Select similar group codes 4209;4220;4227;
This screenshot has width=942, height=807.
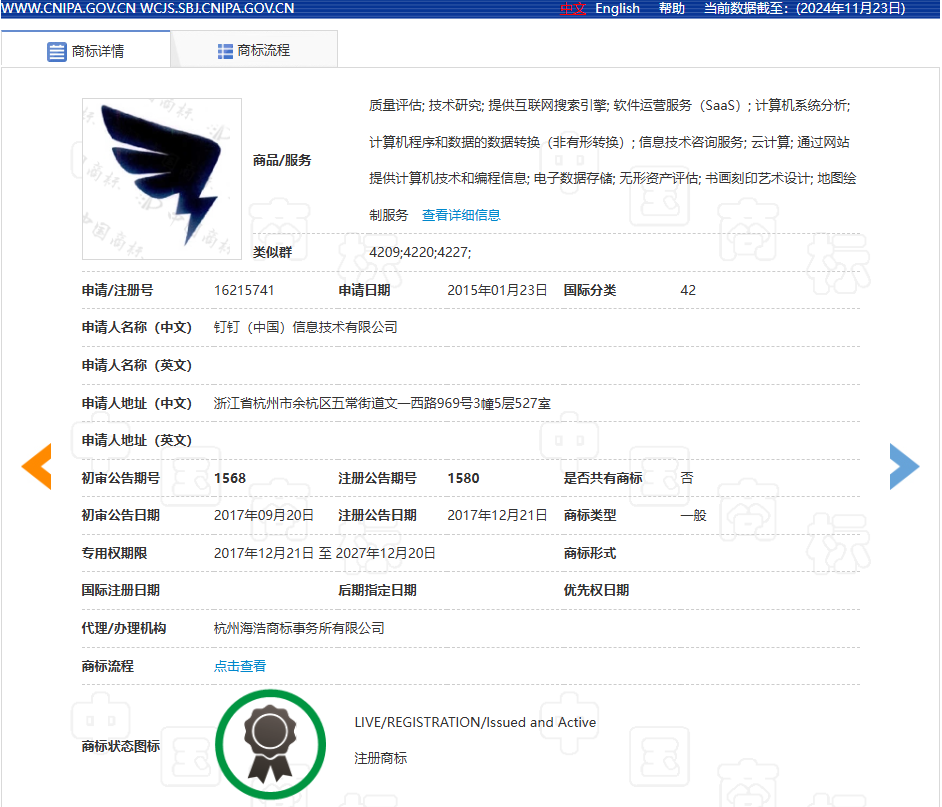[x=420, y=252]
